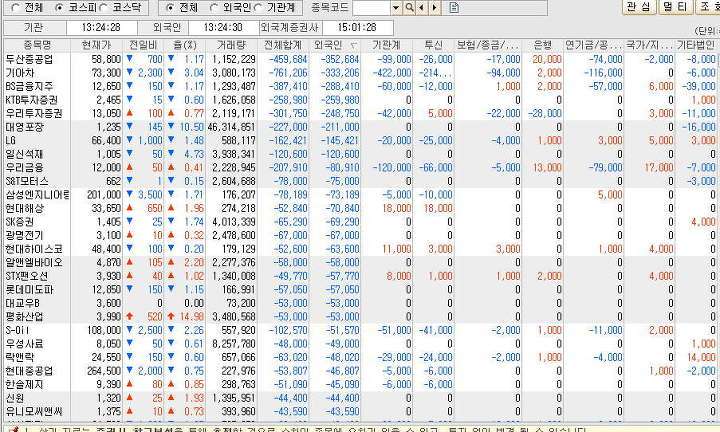Select the 현대해상 stock row name

click(x=24, y=208)
